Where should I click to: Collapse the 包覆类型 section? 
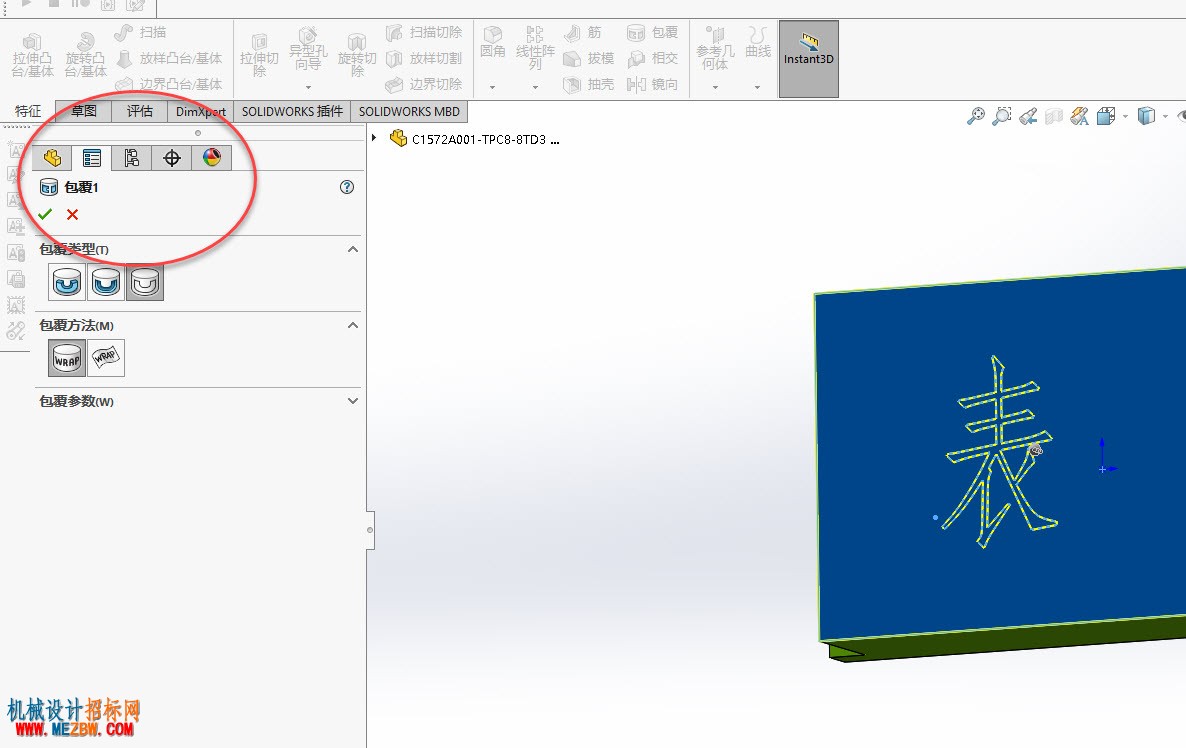pyautogui.click(x=352, y=249)
